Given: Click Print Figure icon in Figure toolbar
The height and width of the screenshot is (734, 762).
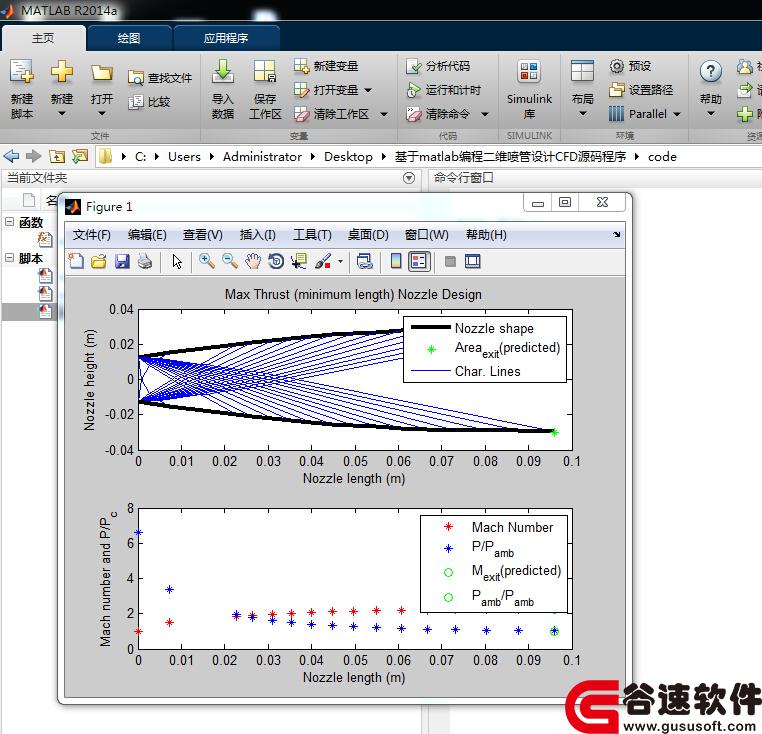Looking at the screenshot, I should click(x=145, y=262).
